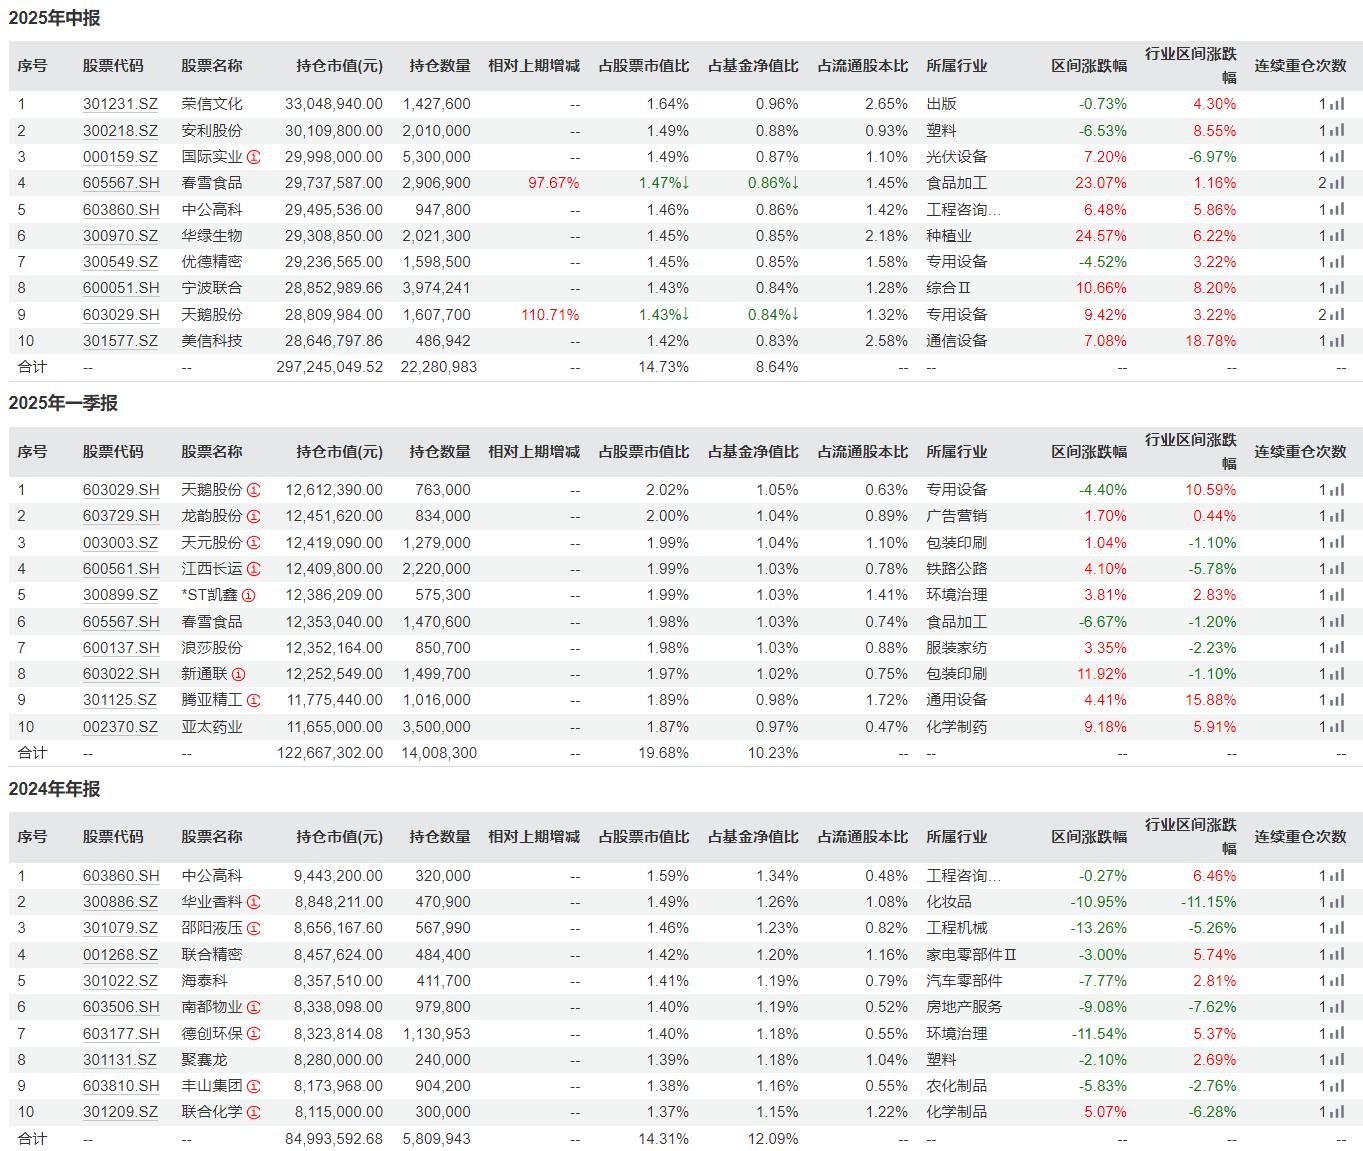Click the info icon next to 联合化学
The width and height of the screenshot is (1363, 1151).
pyautogui.click(x=254, y=1112)
